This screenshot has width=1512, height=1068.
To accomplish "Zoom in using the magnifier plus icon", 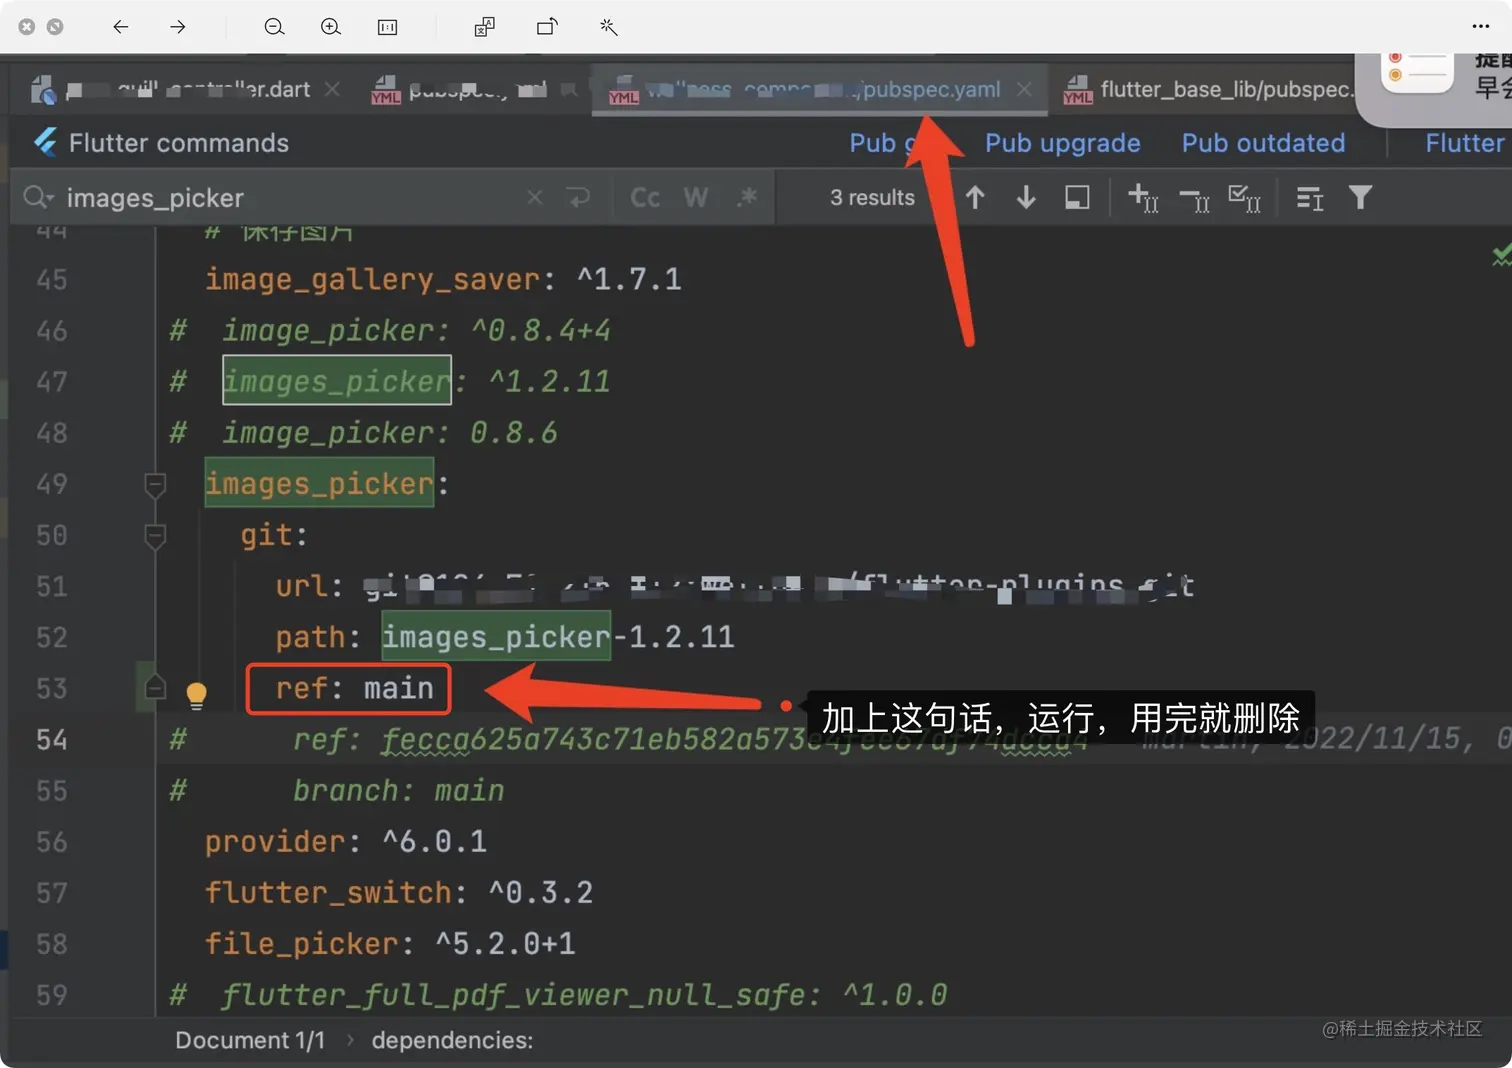I will point(331,27).
